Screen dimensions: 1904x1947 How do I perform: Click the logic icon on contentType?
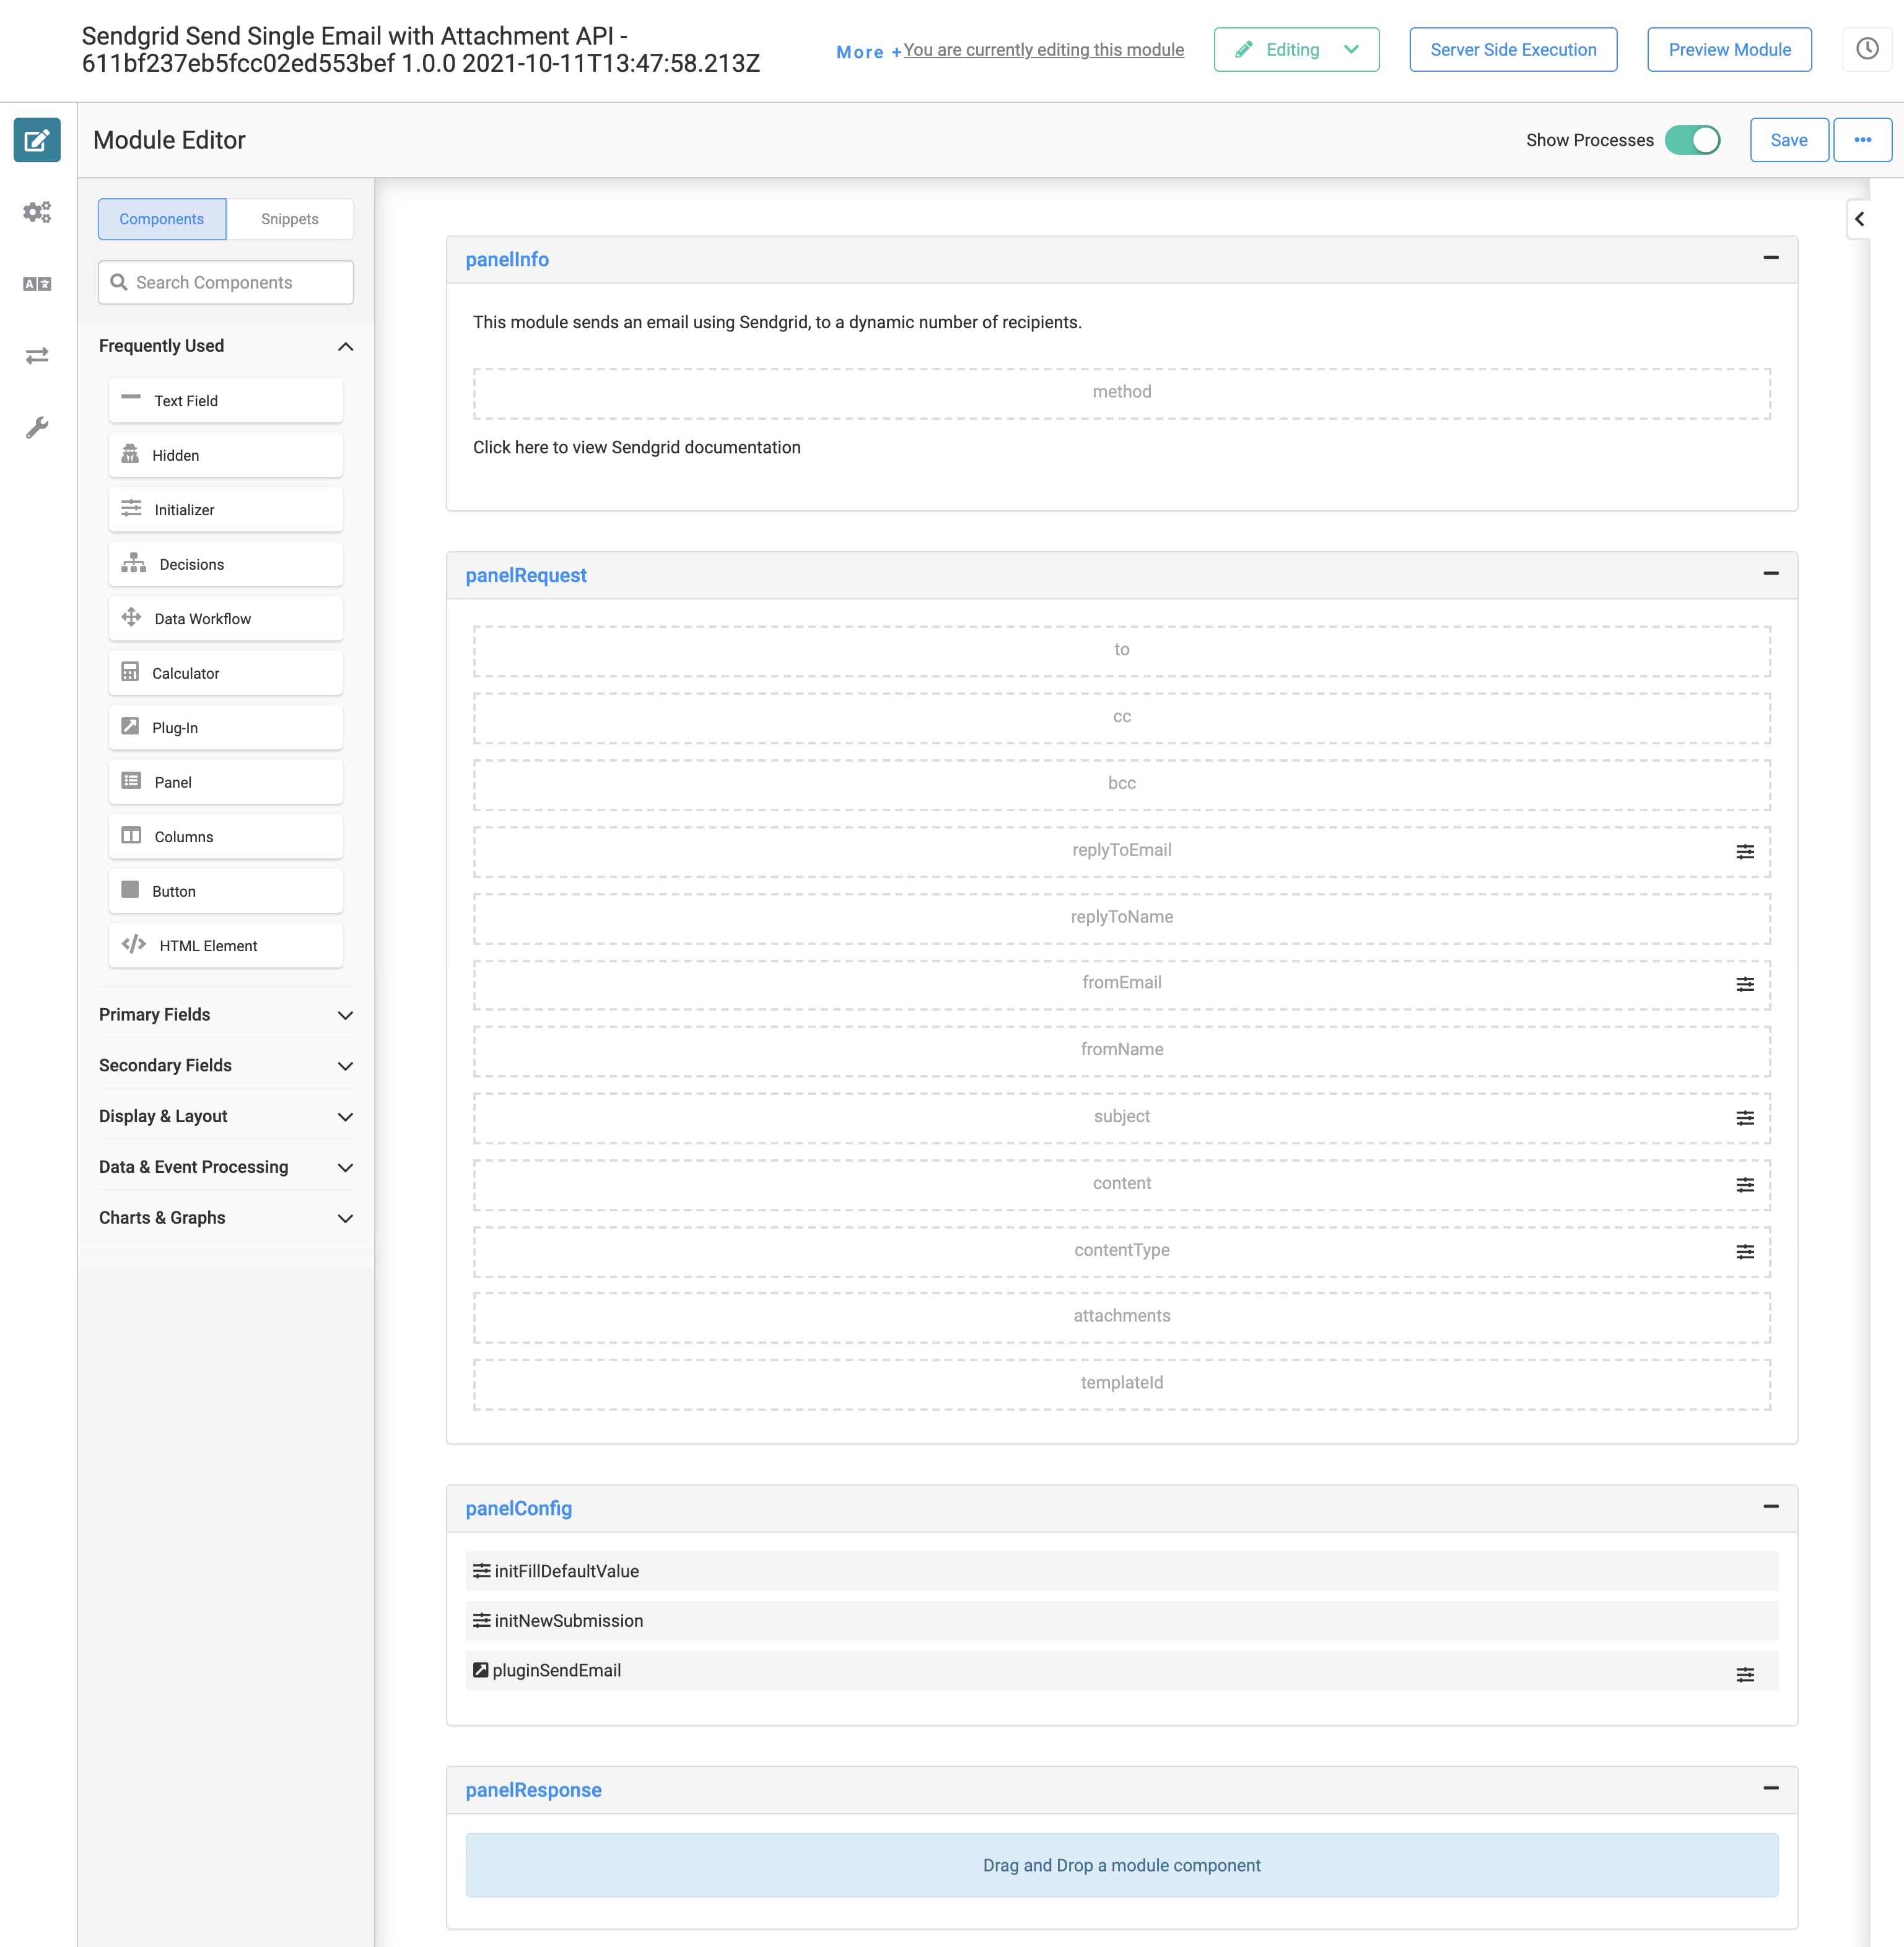click(1745, 1252)
